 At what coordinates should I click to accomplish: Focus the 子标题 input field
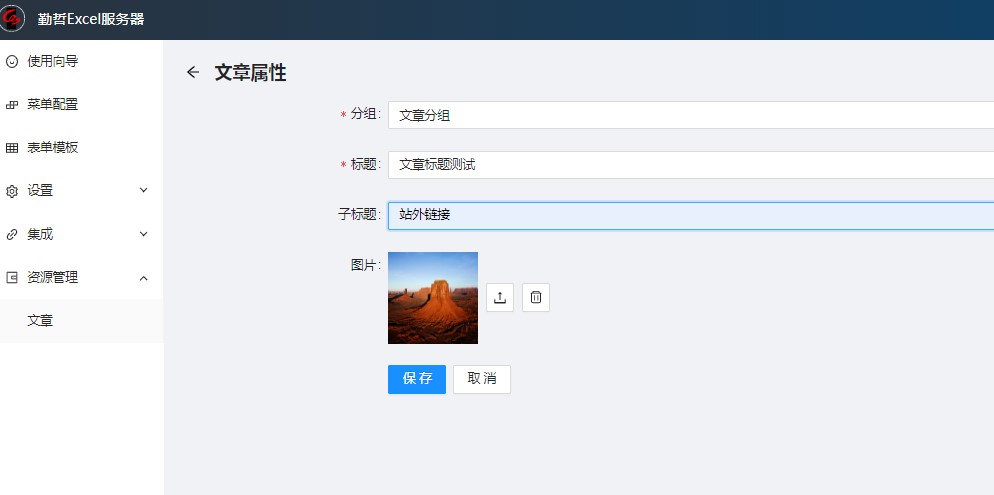tap(690, 215)
